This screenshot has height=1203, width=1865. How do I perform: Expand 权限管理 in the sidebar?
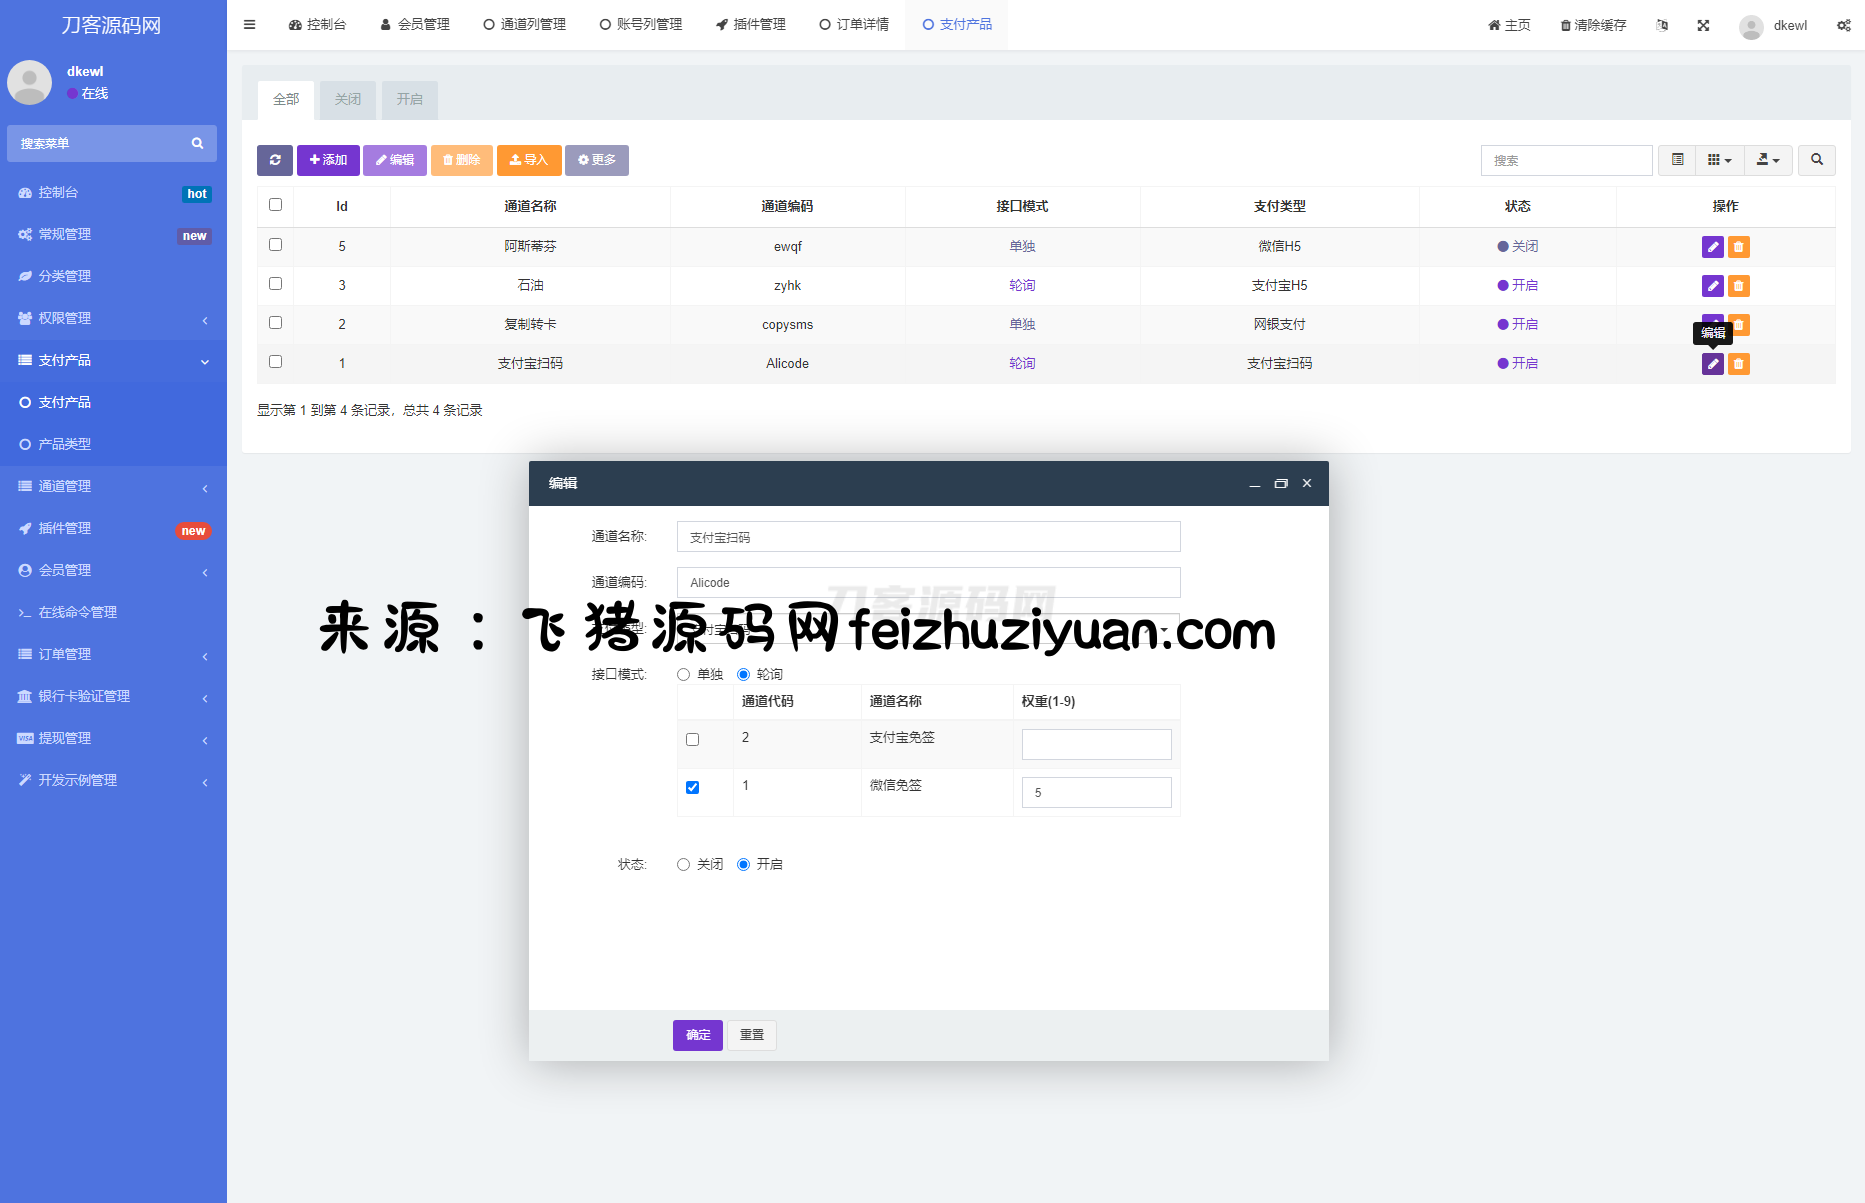pos(113,318)
